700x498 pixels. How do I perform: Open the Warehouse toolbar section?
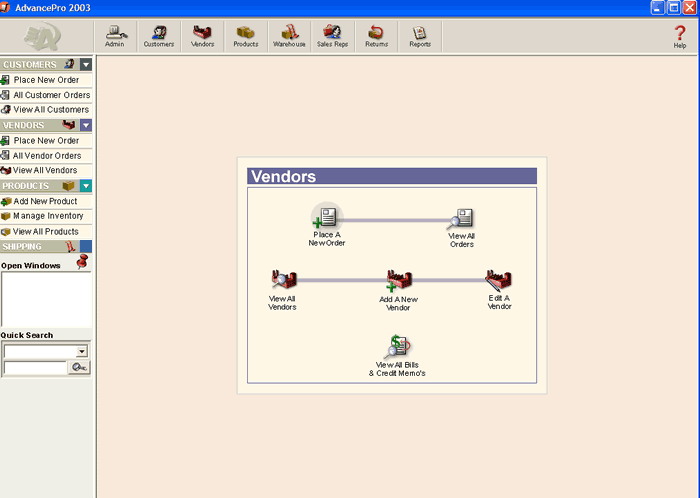pyautogui.click(x=289, y=36)
